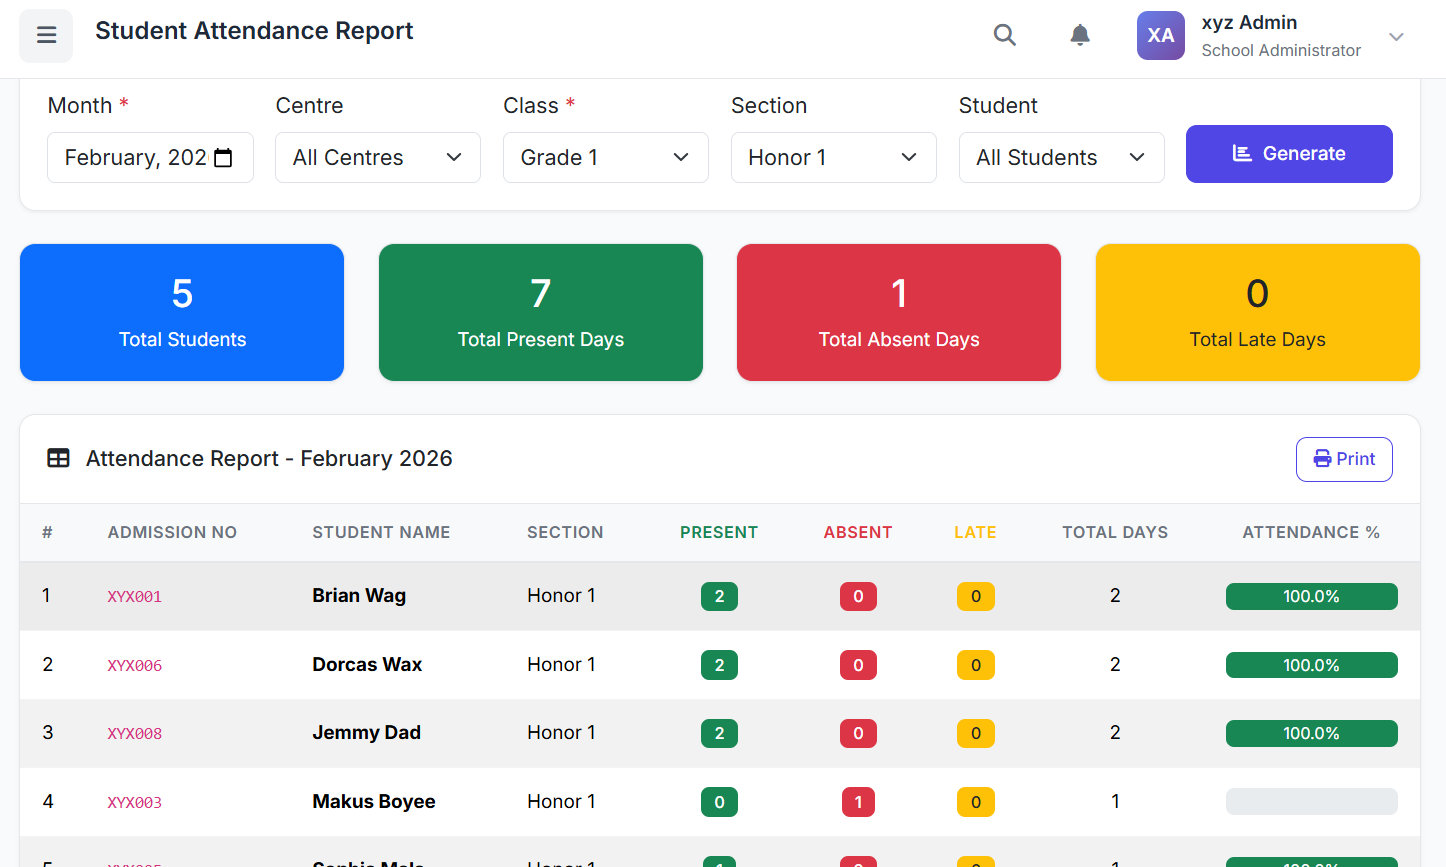Click Jemmy Dad's 100.0% attendance bar
Image resolution: width=1446 pixels, height=867 pixels.
1311,733
